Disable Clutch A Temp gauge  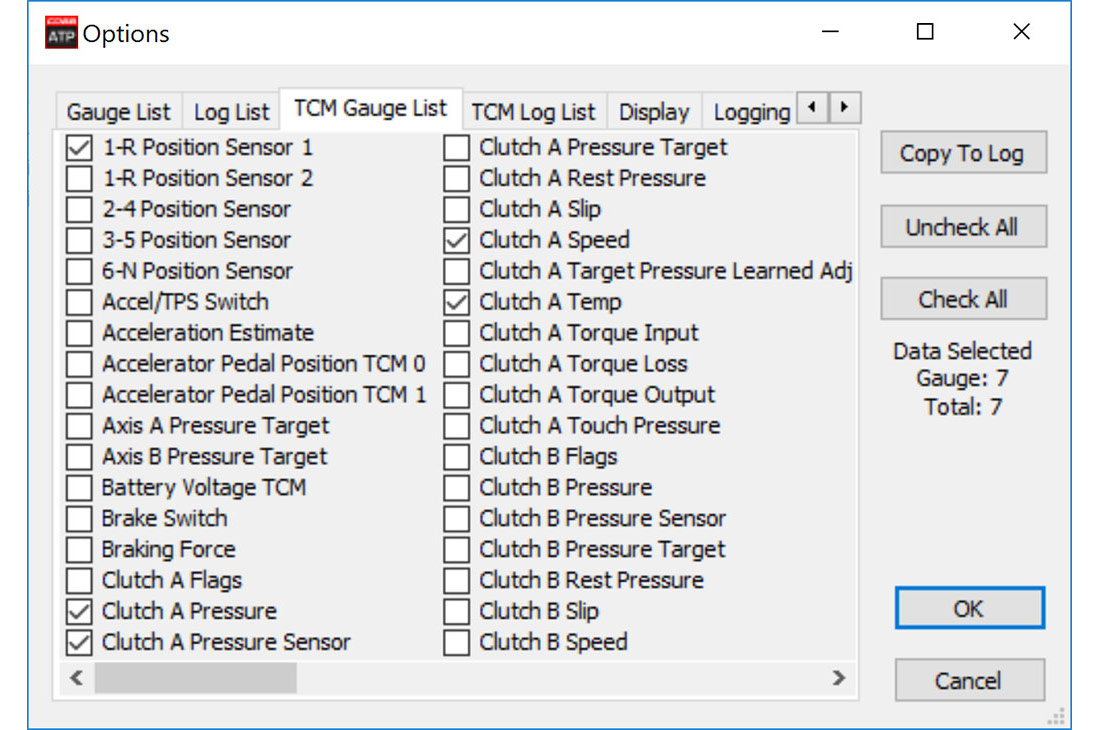tap(457, 302)
